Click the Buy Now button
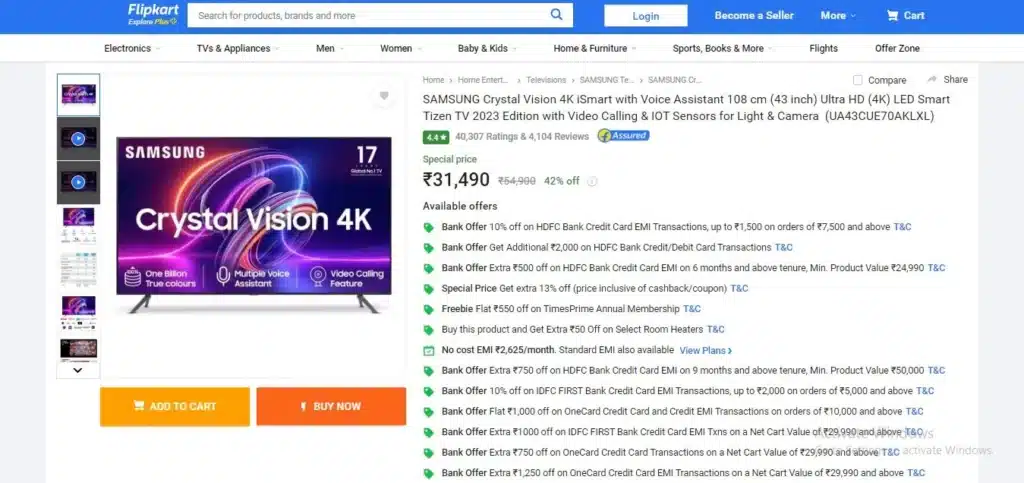Viewport: 1024px width, 483px height. coord(331,406)
